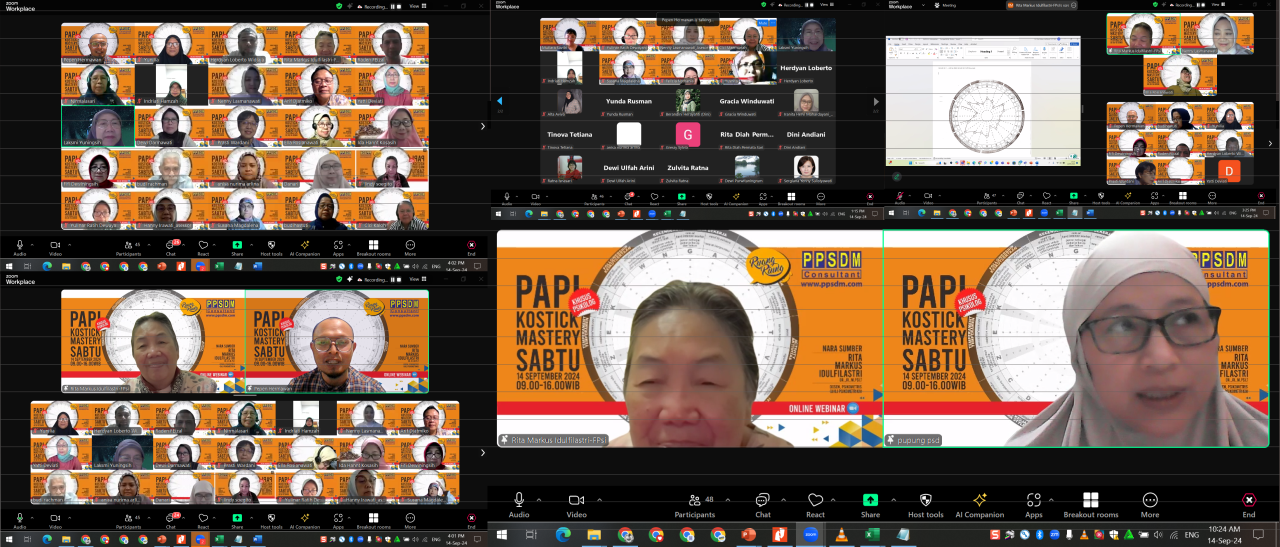This screenshot has width=1280, height=547.
Task: Open File Explorer on the 10:24 AM taskbar
Action: click(594, 535)
